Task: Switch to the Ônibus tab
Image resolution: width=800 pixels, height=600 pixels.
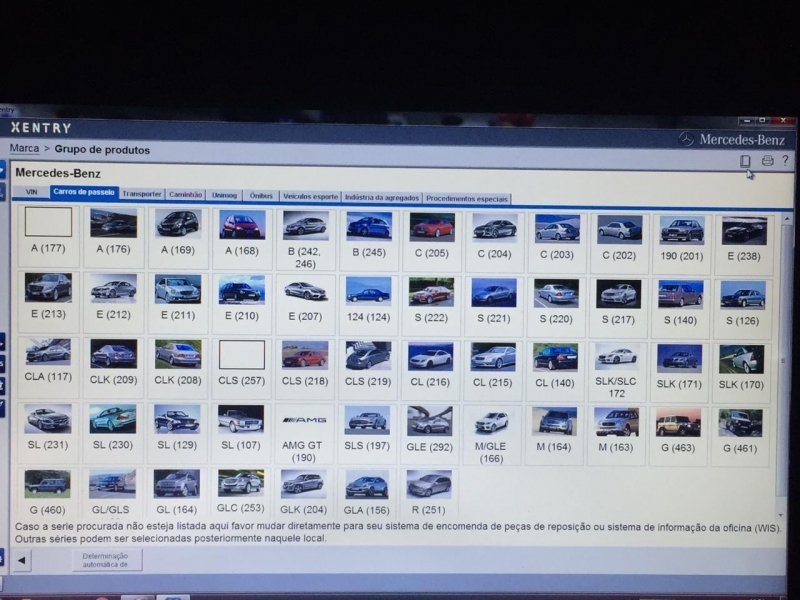Action: [x=261, y=196]
